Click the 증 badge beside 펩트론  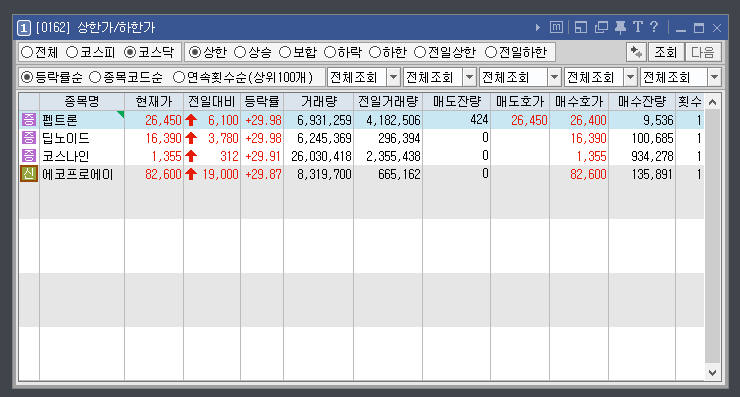(x=29, y=120)
